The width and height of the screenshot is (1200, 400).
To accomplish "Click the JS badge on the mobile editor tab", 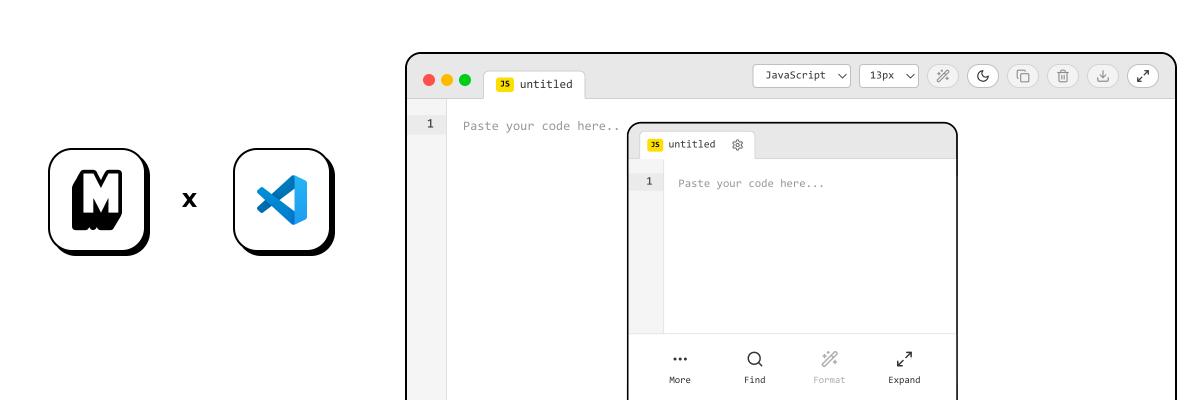I will point(655,145).
